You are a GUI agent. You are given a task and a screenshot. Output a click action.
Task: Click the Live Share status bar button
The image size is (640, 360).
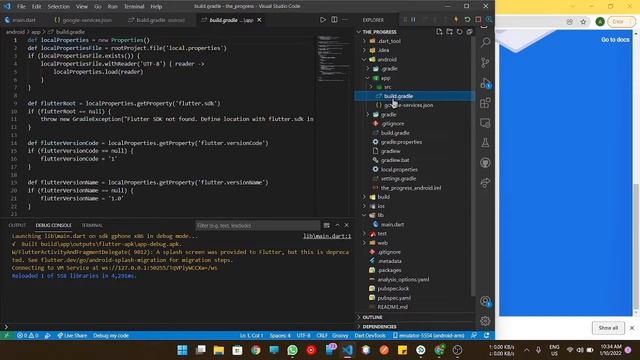[x=72, y=336]
